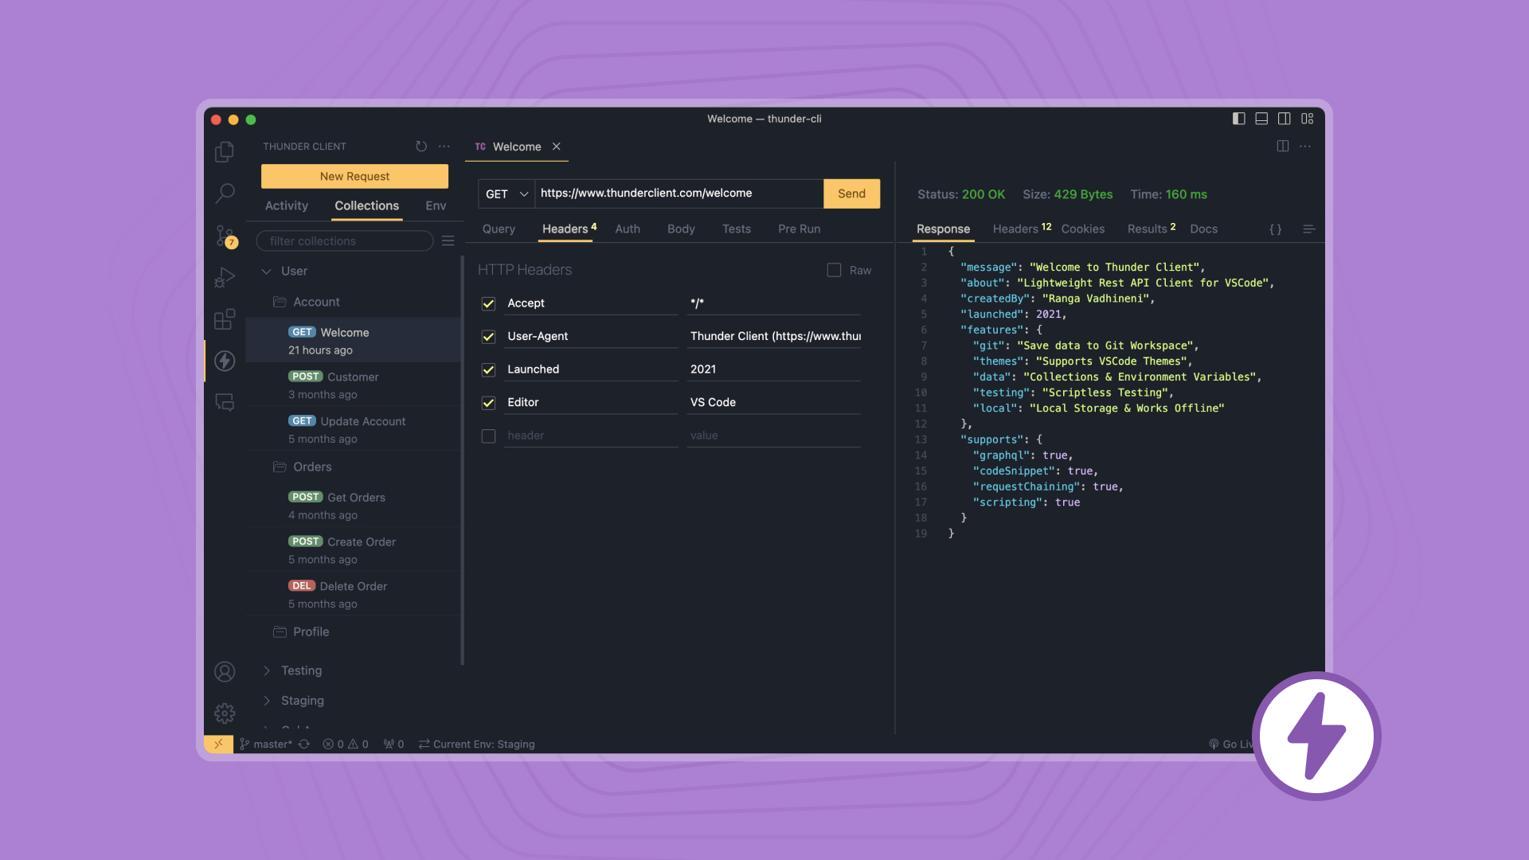Image resolution: width=1529 pixels, height=860 pixels.
Task: Open the Settings gear at bottom left
Action: tap(224, 713)
